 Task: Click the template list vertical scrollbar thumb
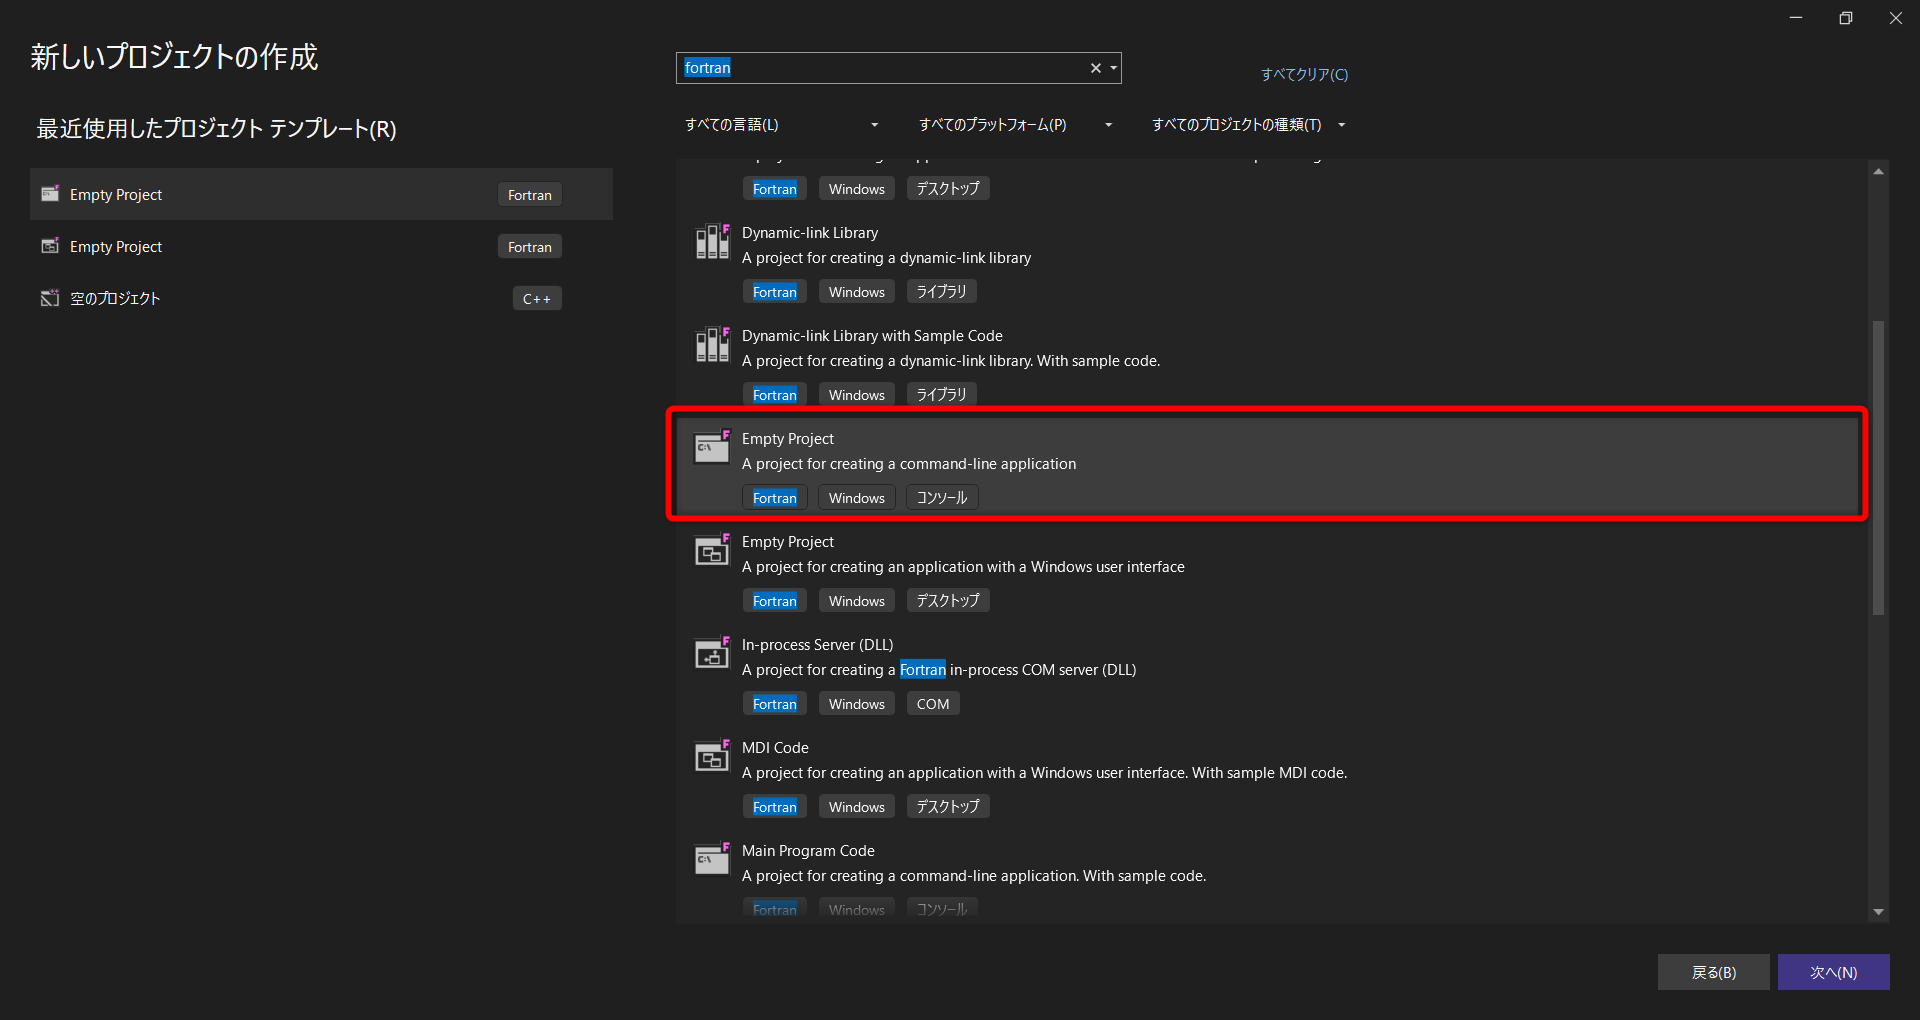point(1878,467)
